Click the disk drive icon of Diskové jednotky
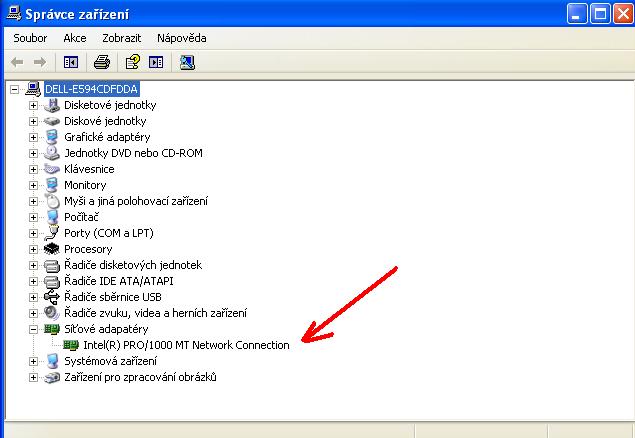The width and height of the screenshot is (635, 438). pyautogui.click(x=52, y=121)
